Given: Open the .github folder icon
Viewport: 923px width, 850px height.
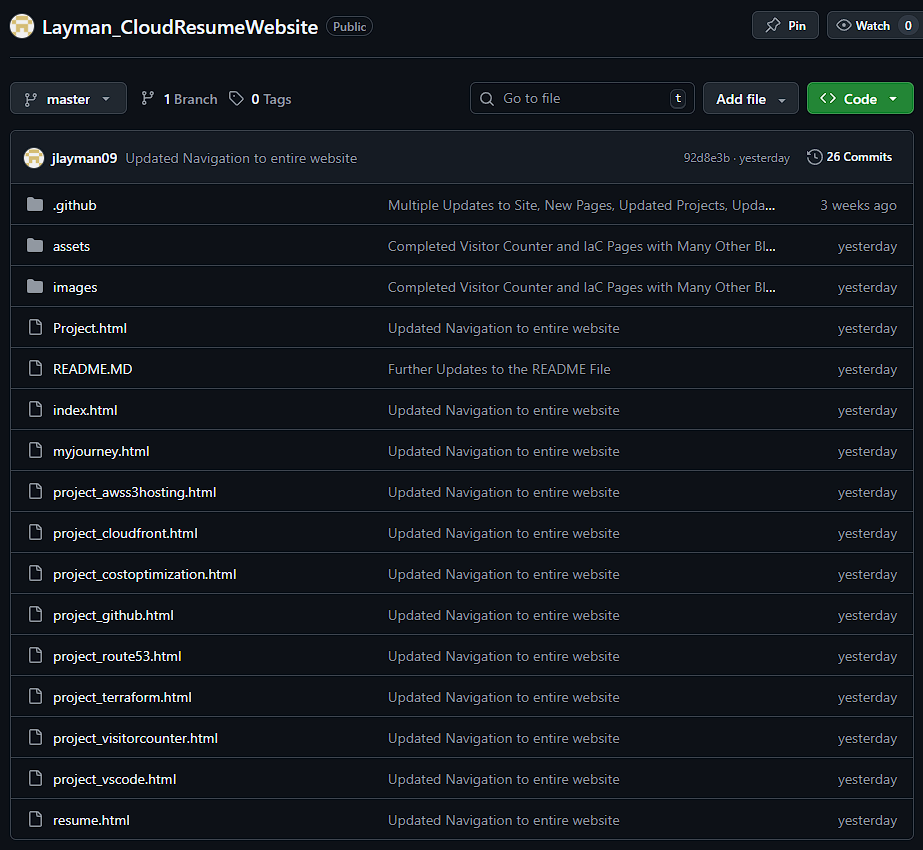Looking at the screenshot, I should click(x=35, y=205).
